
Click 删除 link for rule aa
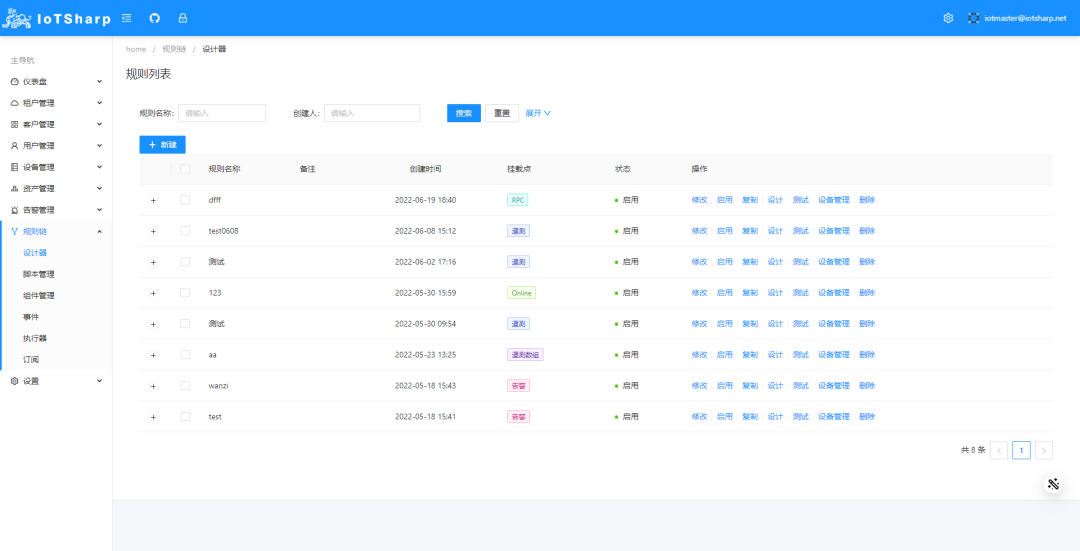pyautogui.click(x=866, y=355)
